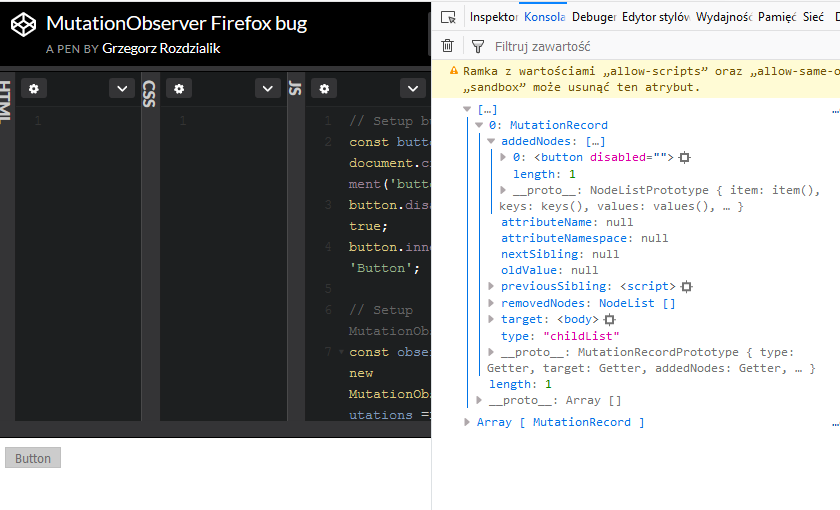840x510 pixels.
Task: Reveal body target node in inspector
Action: coord(609,320)
